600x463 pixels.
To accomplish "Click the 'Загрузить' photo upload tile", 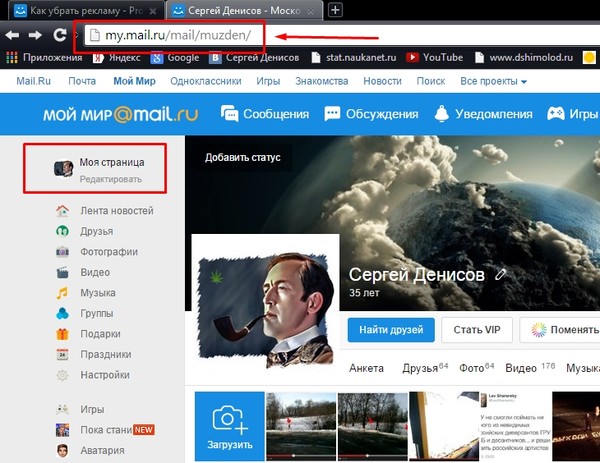I will pyautogui.click(x=230, y=426).
